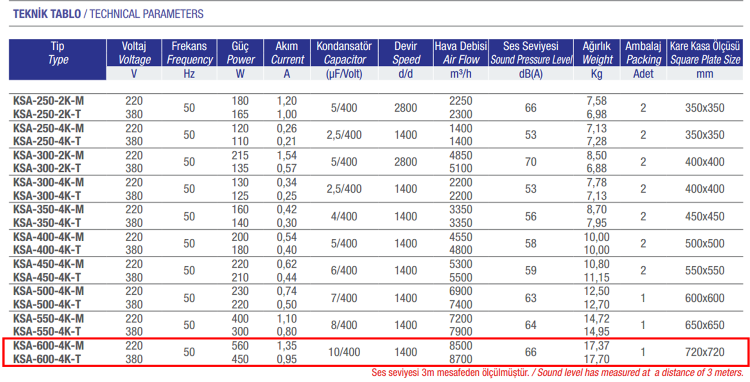Click the 7/400 capacitor value
750x382 pixels.
344,298
